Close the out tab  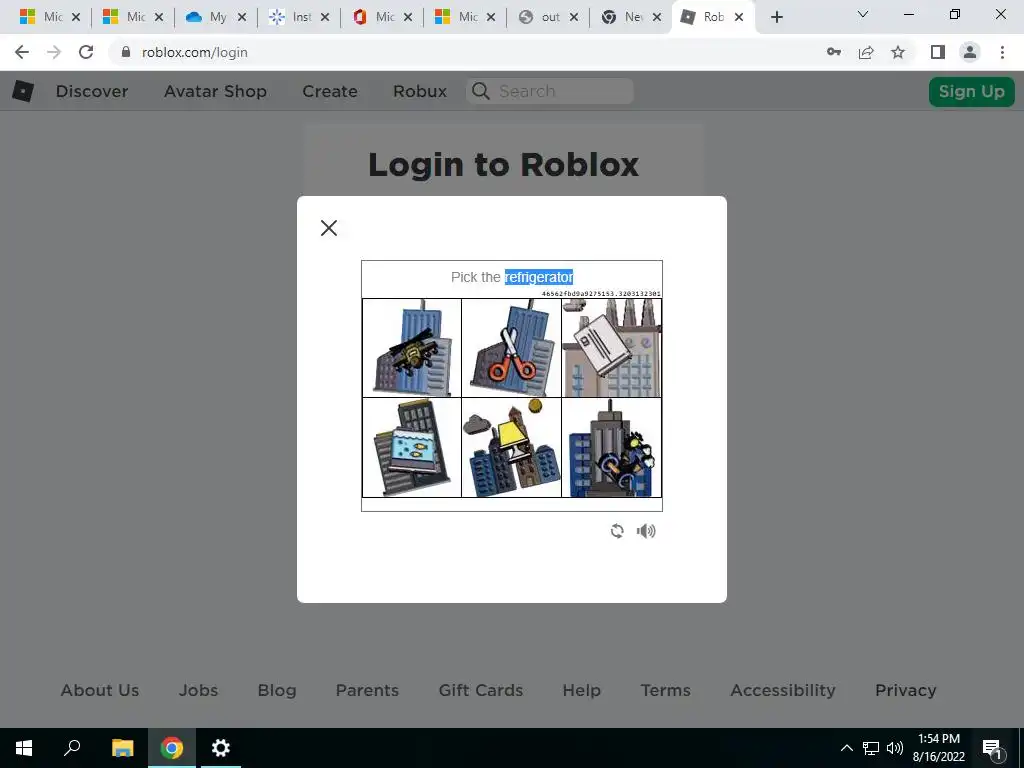[x=574, y=17]
